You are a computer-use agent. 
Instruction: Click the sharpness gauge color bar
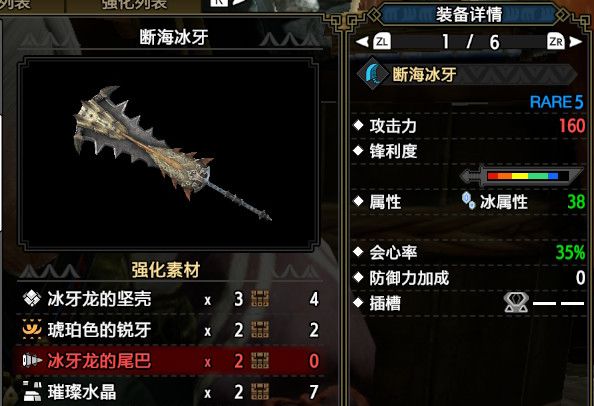pyautogui.click(x=523, y=176)
